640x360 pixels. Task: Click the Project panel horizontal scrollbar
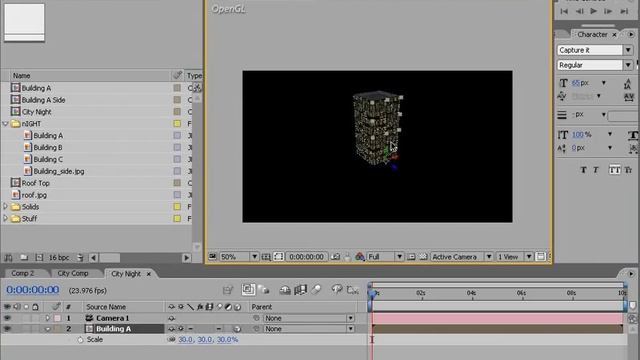pos(140,258)
